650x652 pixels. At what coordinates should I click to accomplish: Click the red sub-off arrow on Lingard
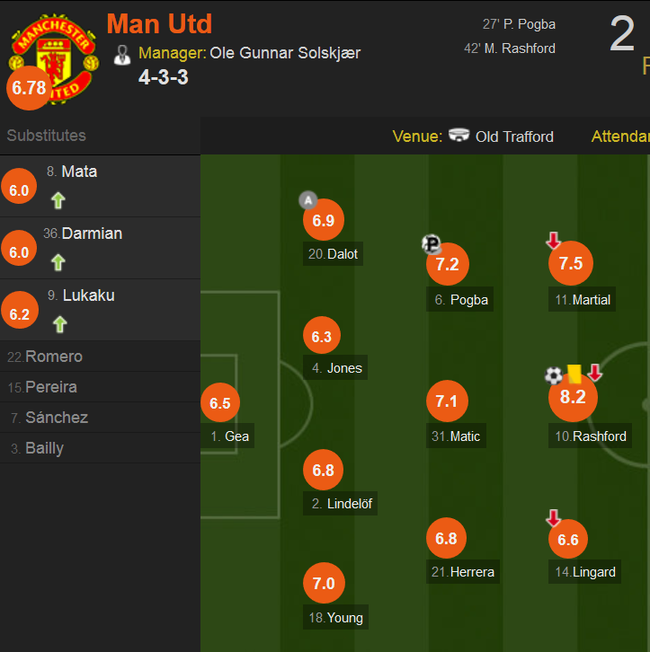point(553,518)
